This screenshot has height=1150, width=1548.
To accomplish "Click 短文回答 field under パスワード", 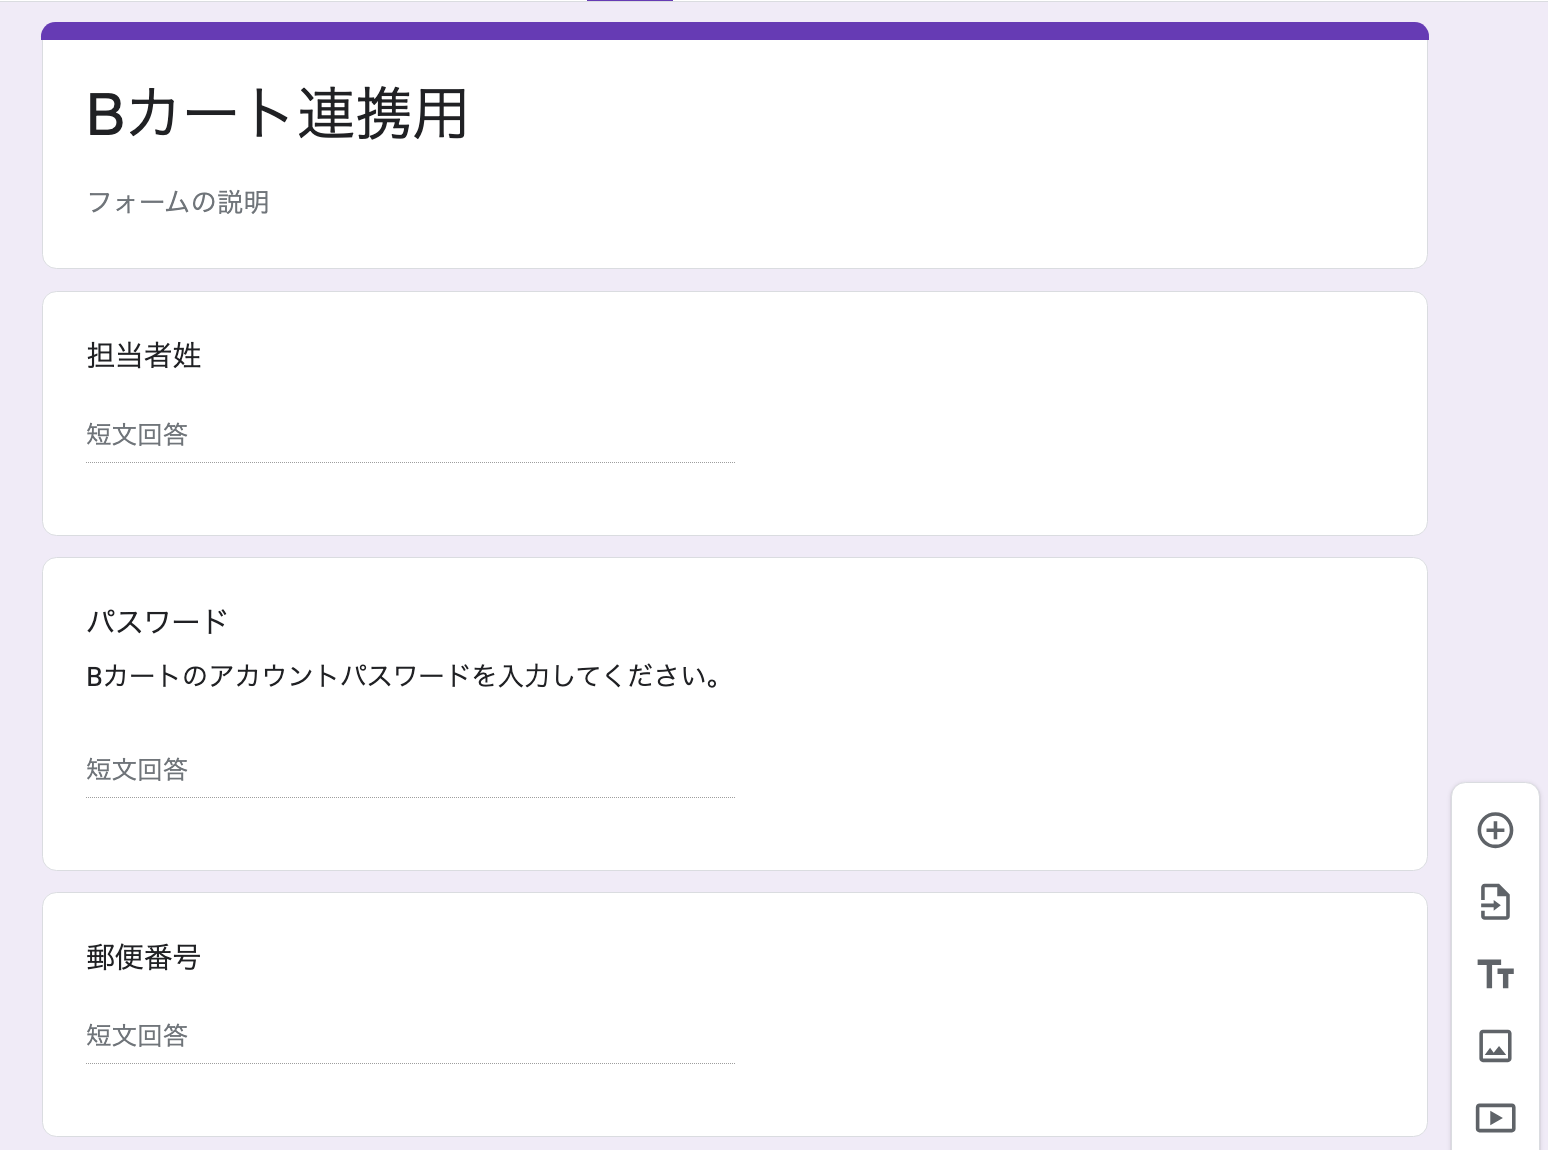I will click(x=410, y=770).
